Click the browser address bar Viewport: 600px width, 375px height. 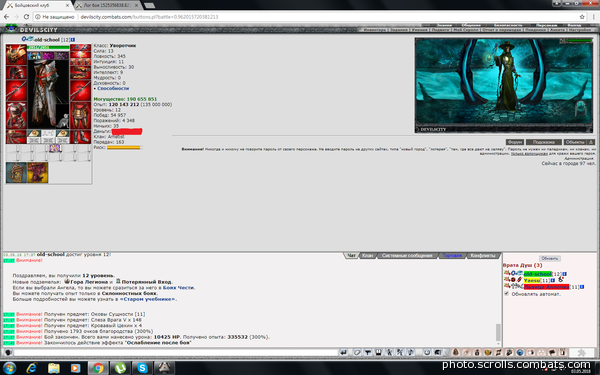pos(306,17)
